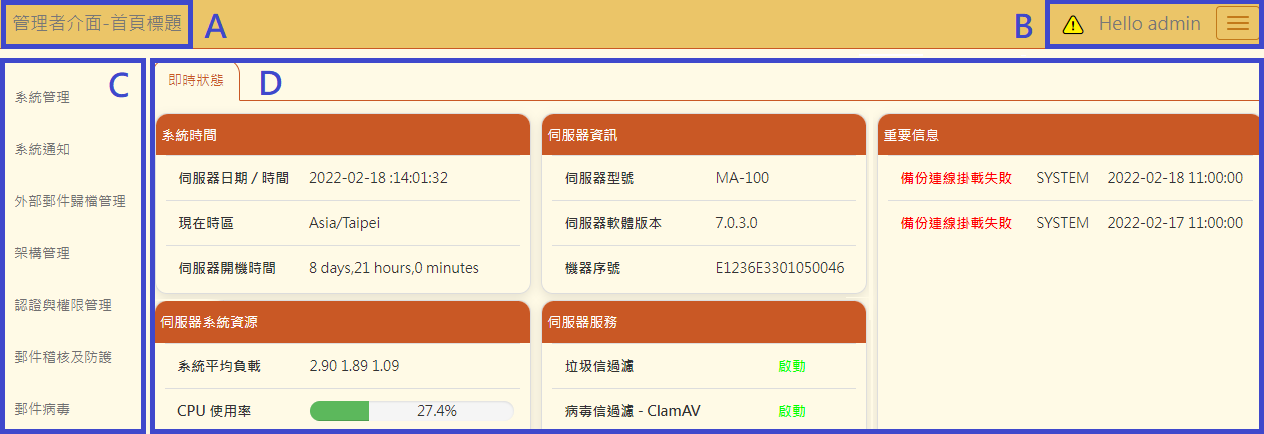Viewport: 1264px width, 434px height.
Task: Click the 管理者介面-首頁標題 header title
Action: tap(98, 24)
